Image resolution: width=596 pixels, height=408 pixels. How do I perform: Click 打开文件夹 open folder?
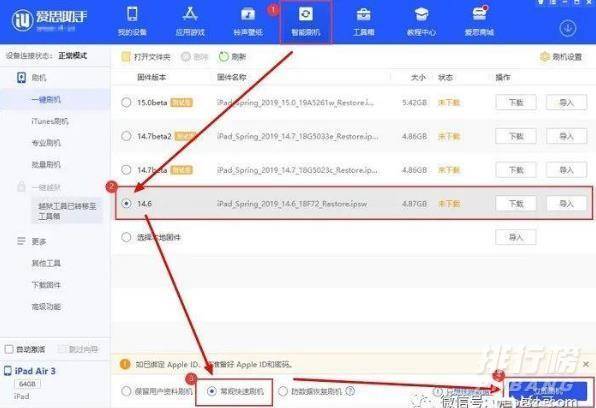click(146, 57)
